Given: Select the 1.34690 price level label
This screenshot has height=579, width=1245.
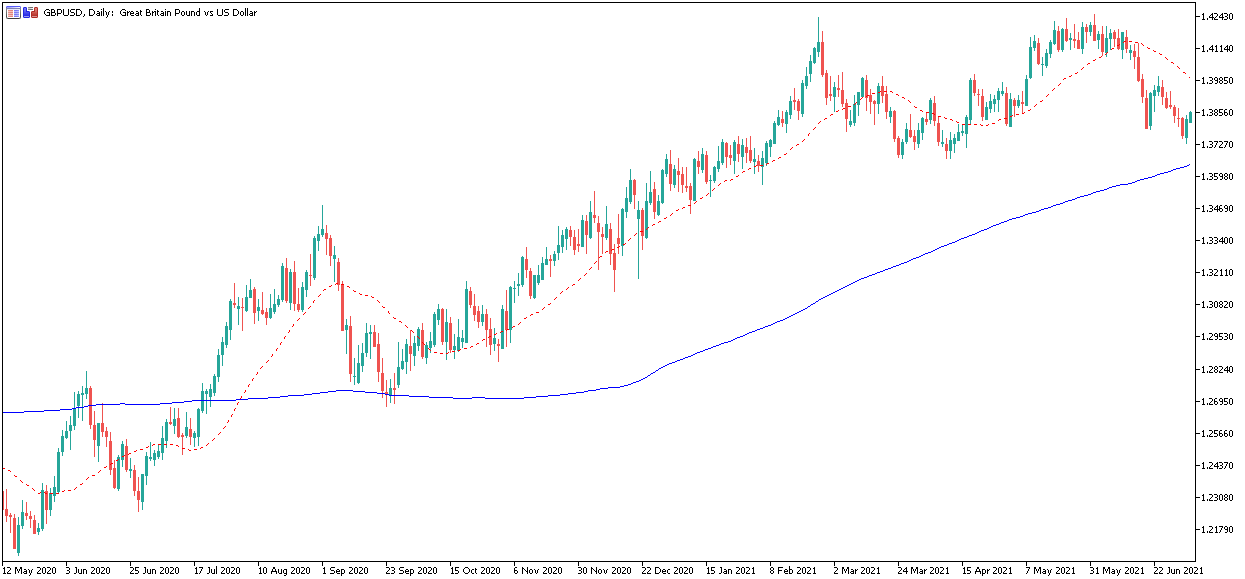Looking at the screenshot, I should (1217, 208).
